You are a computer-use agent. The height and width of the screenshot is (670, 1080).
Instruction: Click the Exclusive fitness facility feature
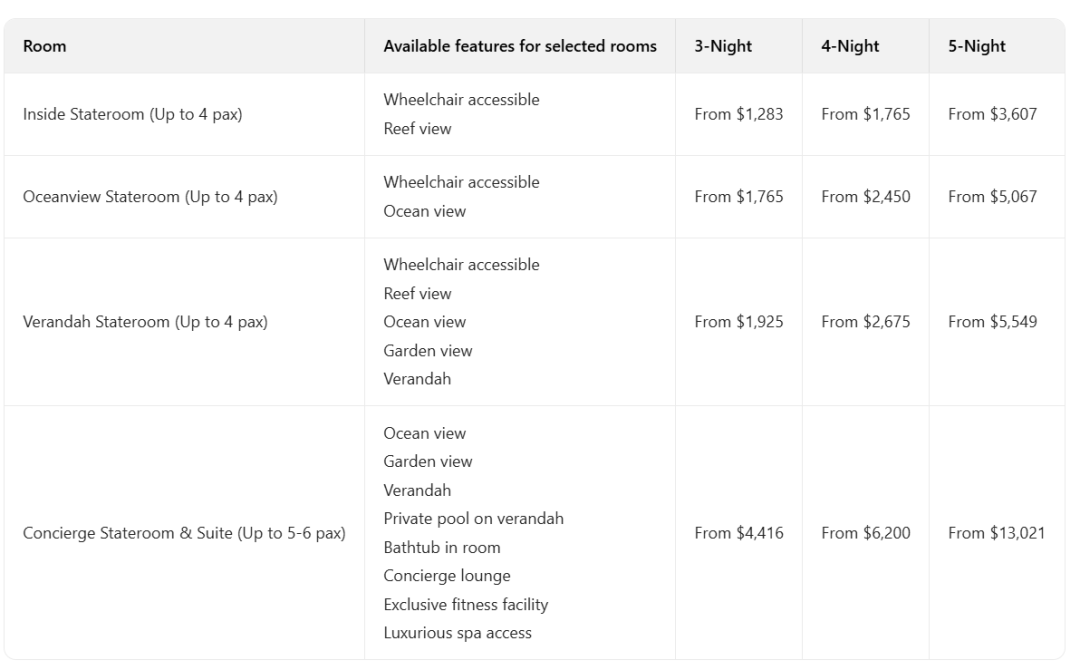tap(466, 605)
